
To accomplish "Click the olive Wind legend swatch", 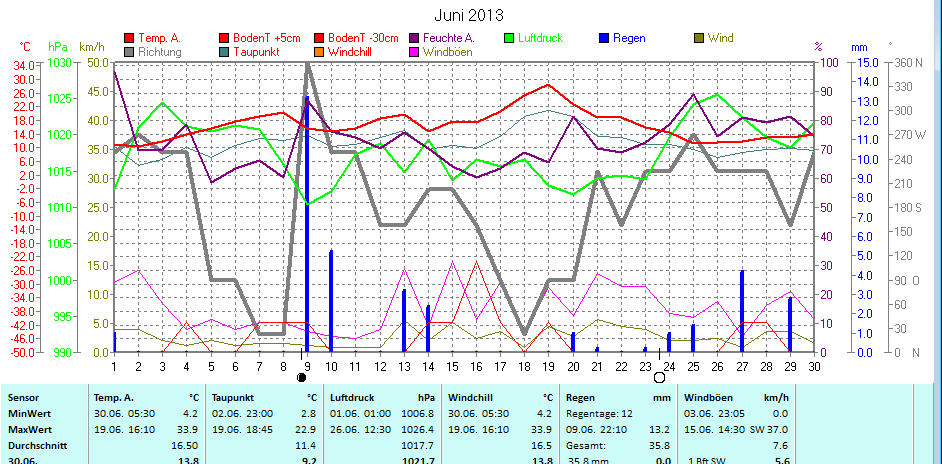I will (699, 38).
